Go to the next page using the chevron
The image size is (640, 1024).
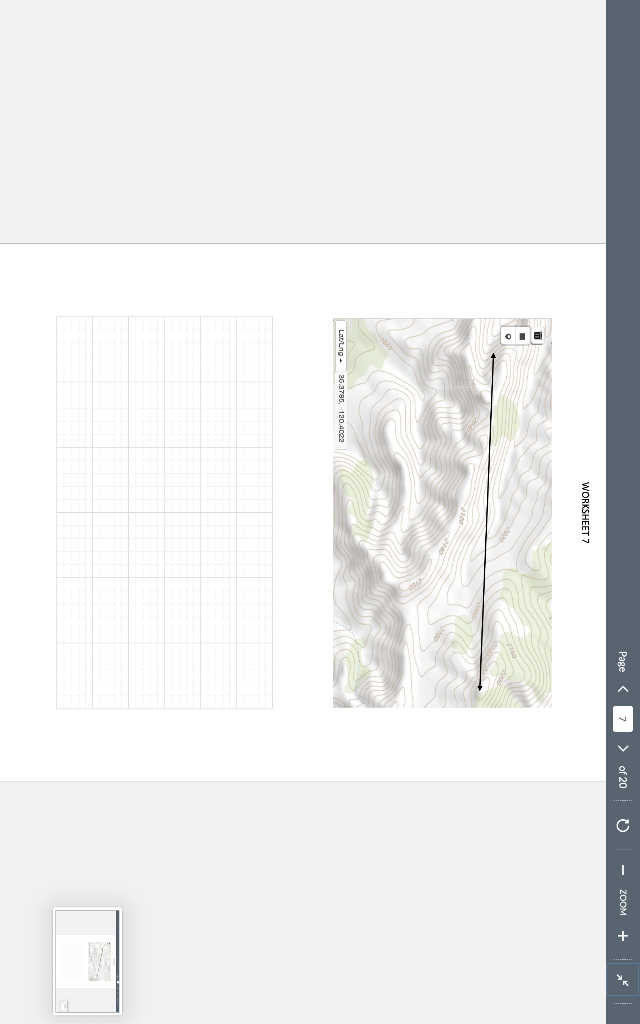[622, 748]
